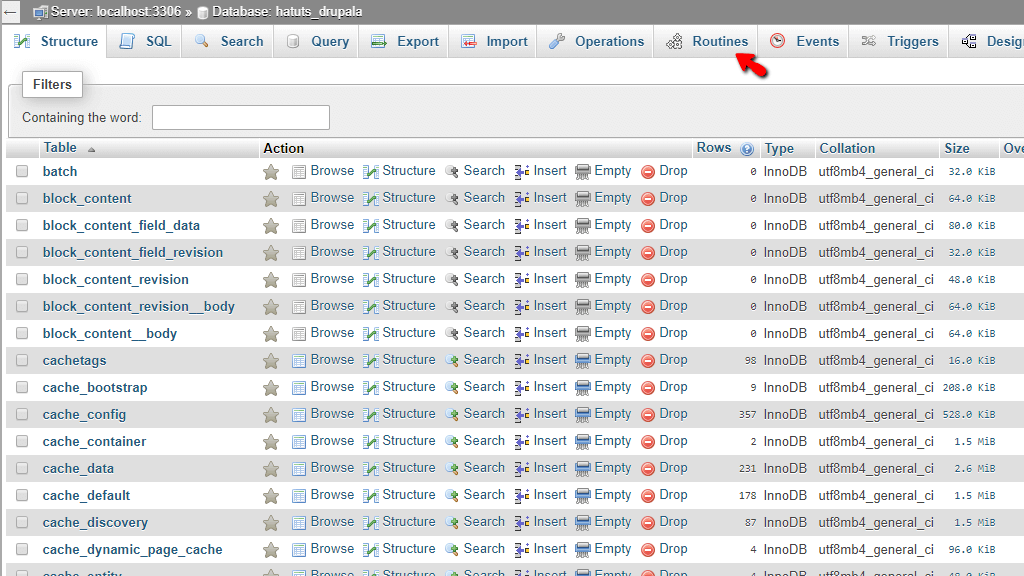1024x576 pixels.
Task: Click the Browse icon in block_content_field_data row
Action: [299, 226]
